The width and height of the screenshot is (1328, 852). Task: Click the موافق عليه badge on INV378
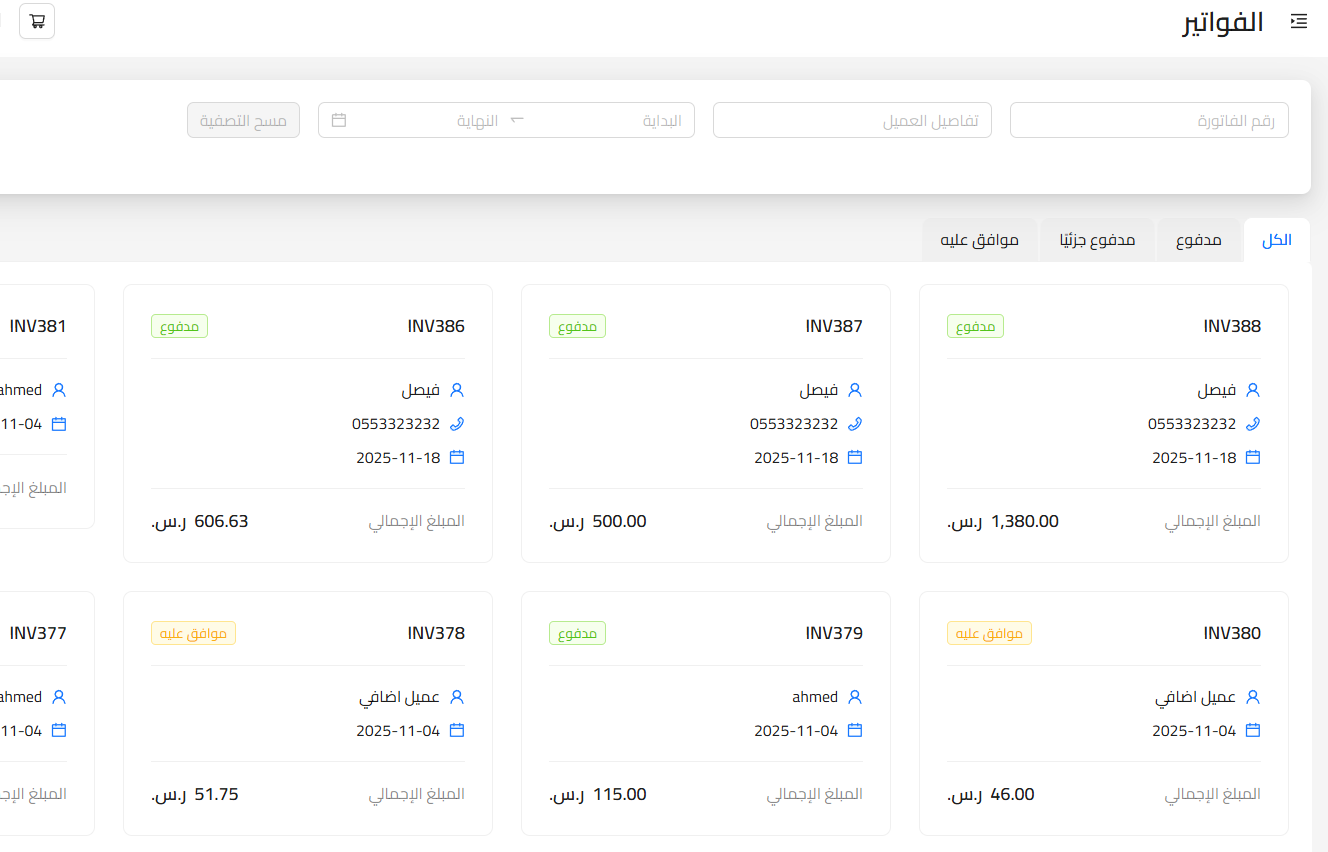tap(193, 633)
